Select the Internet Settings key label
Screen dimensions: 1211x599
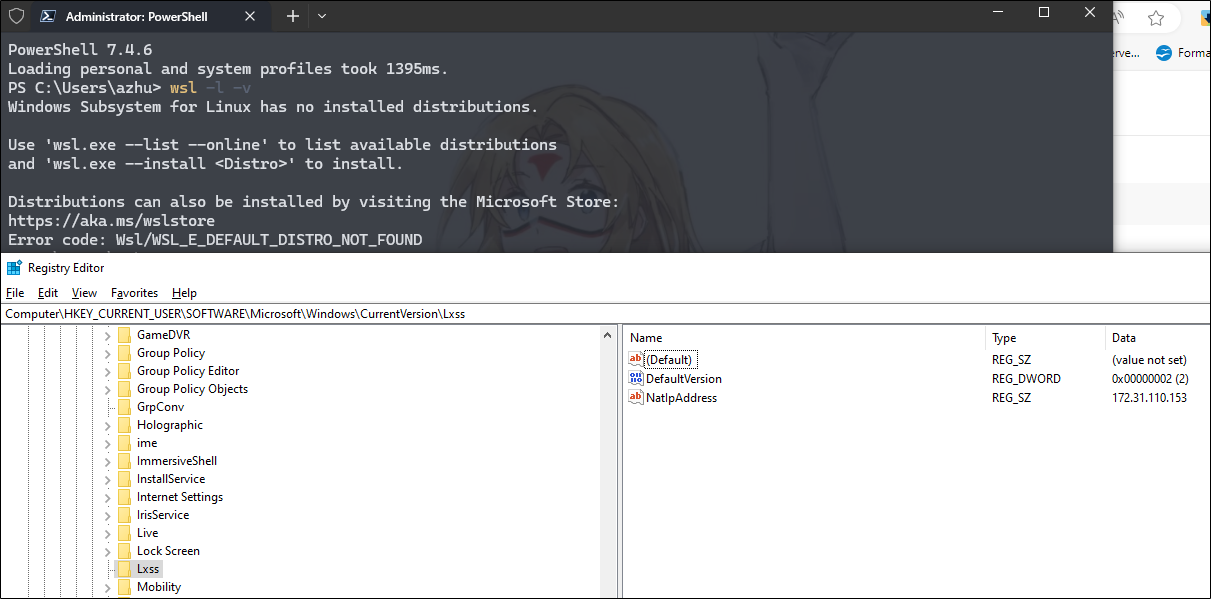180,497
